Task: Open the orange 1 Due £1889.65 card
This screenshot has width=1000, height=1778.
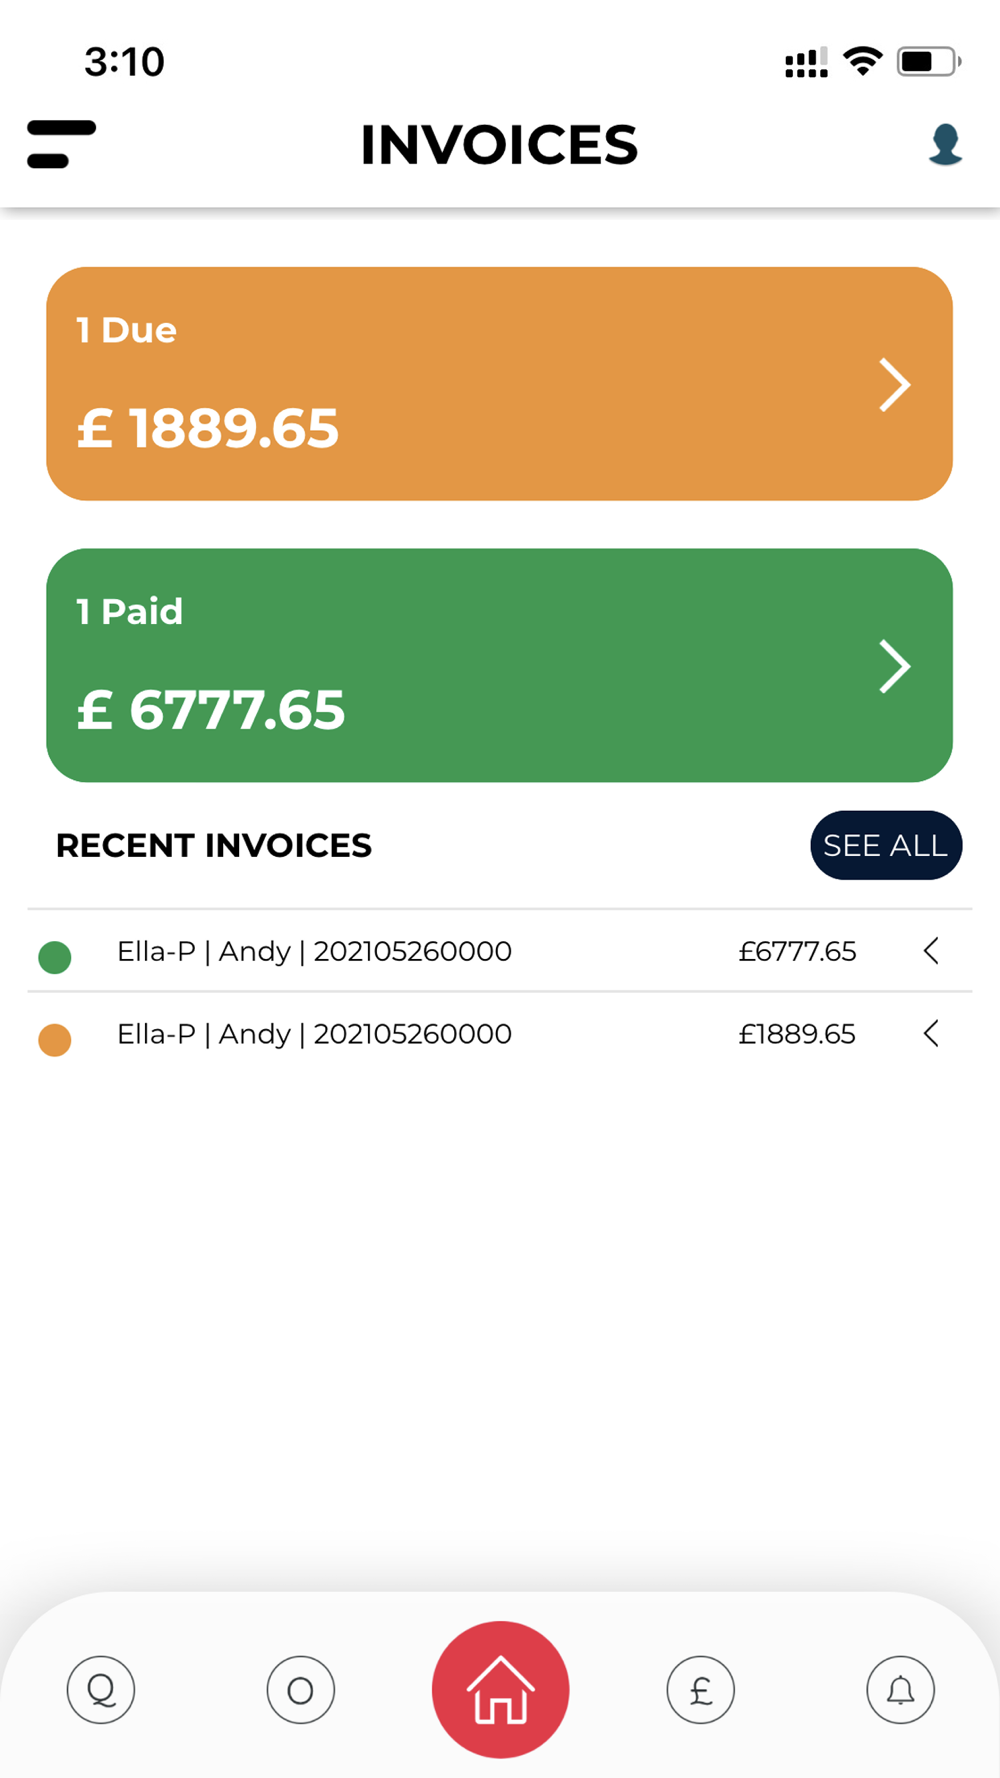Action: pos(499,384)
